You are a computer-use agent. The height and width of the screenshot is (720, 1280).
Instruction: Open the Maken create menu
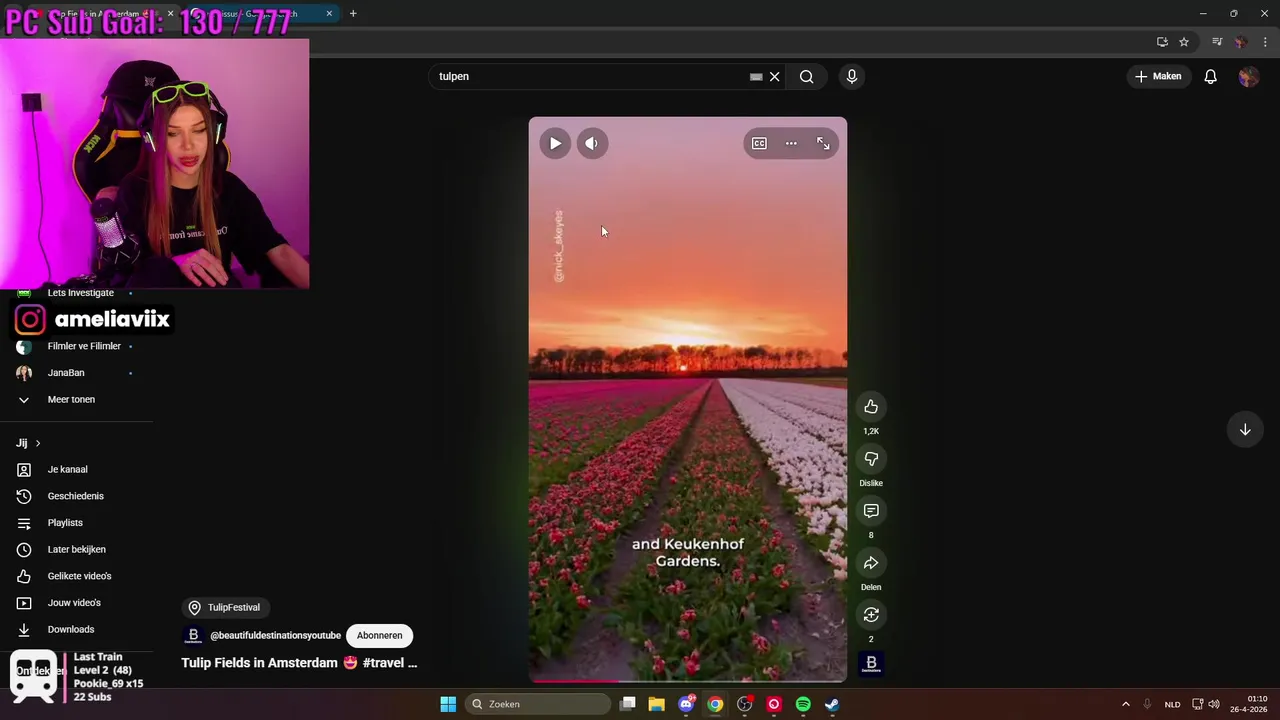coord(1158,76)
